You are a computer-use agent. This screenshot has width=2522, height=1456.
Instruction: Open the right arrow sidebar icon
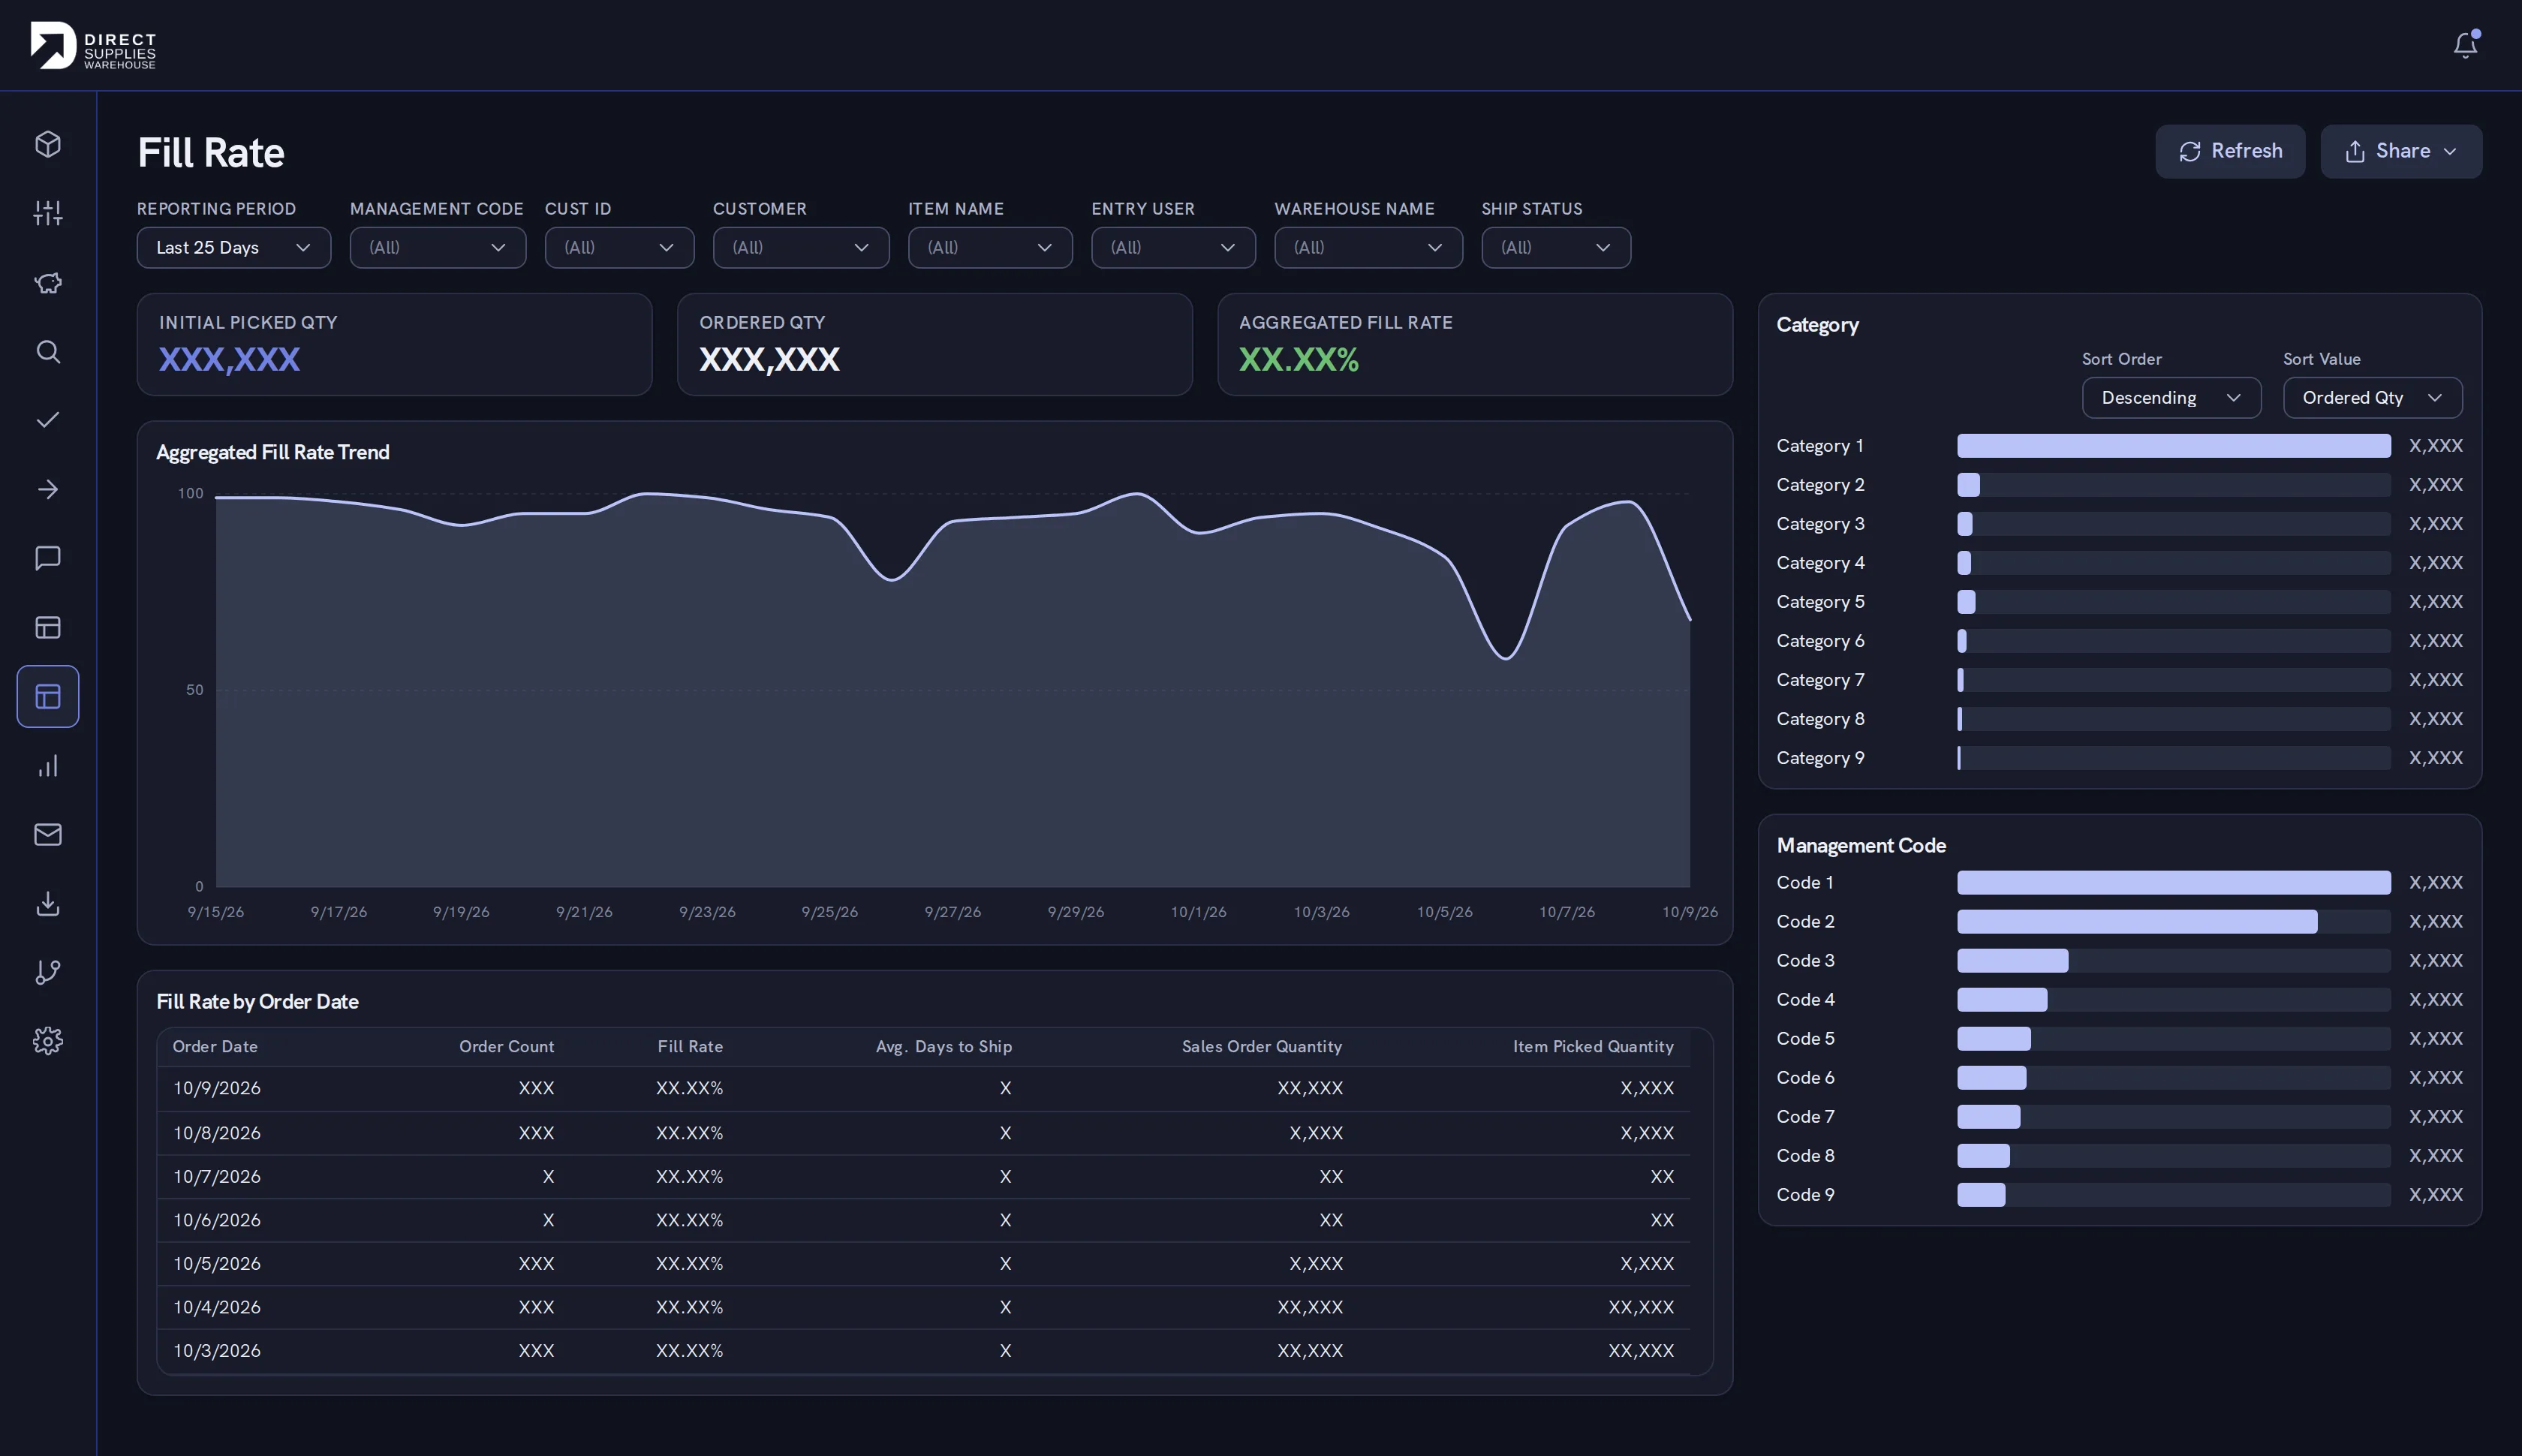pyautogui.click(x=48, y=489)
